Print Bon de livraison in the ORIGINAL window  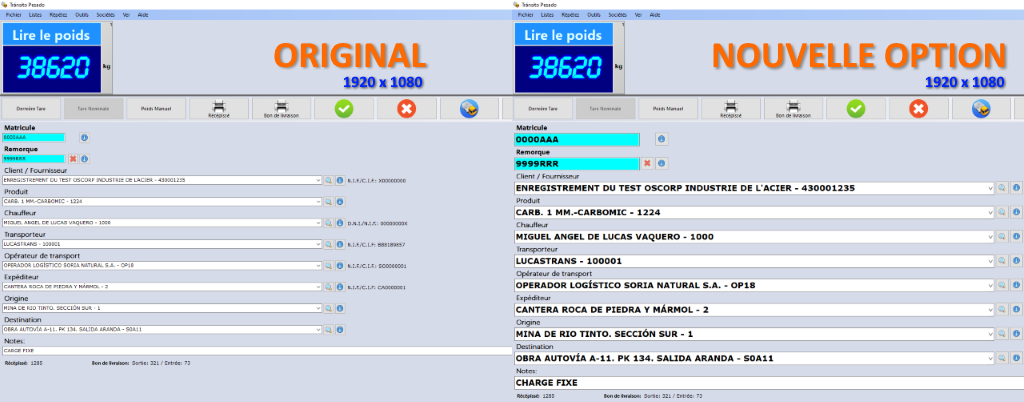(281, 108)
